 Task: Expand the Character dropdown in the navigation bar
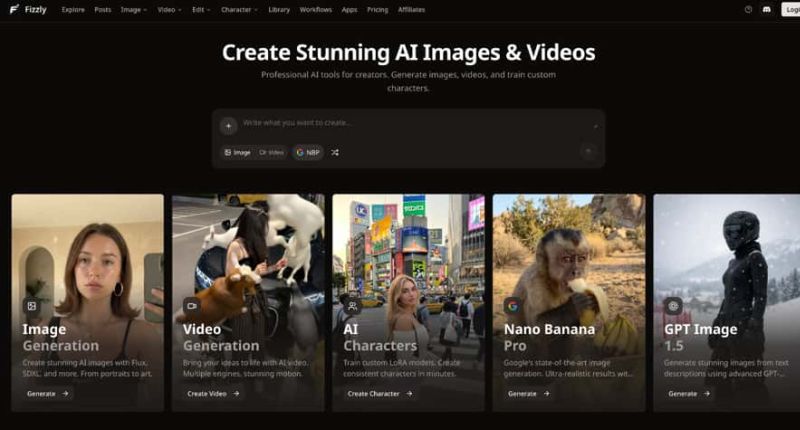pos(240,9)
